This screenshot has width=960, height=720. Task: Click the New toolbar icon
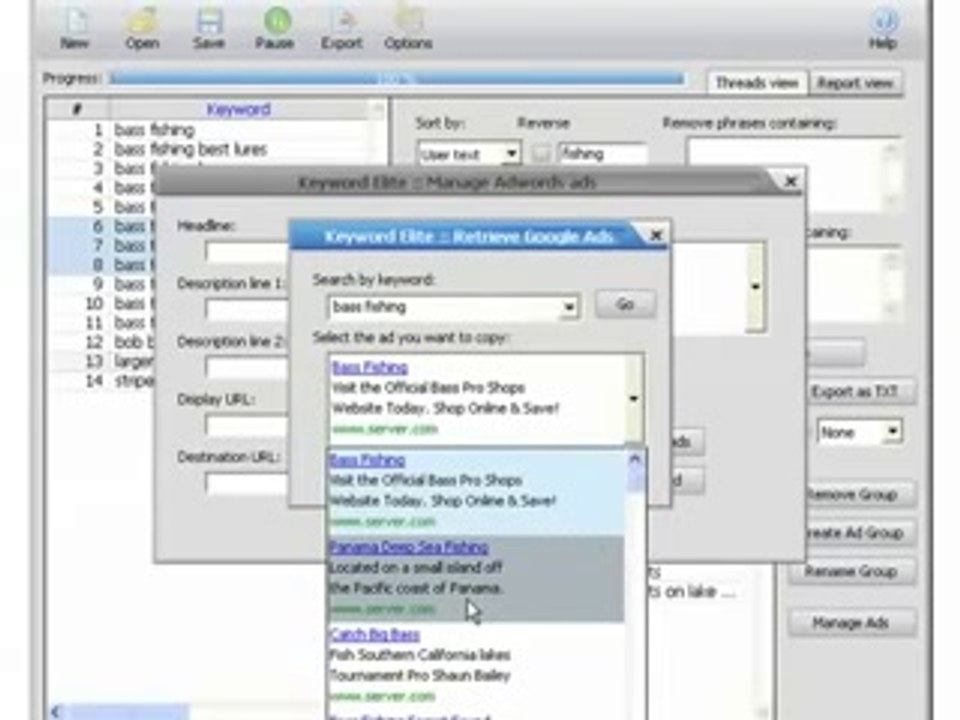pos(75,28)
